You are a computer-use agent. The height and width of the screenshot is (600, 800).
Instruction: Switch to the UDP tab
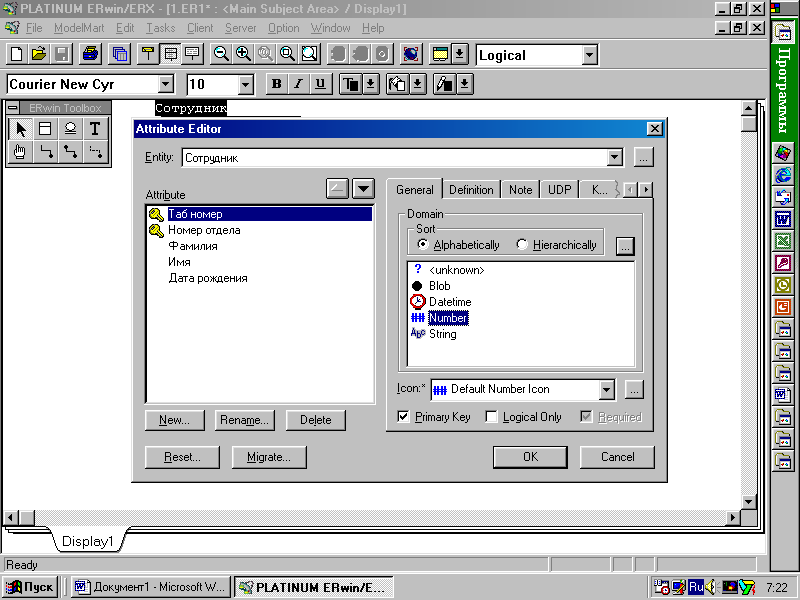[x=559, y=190]
